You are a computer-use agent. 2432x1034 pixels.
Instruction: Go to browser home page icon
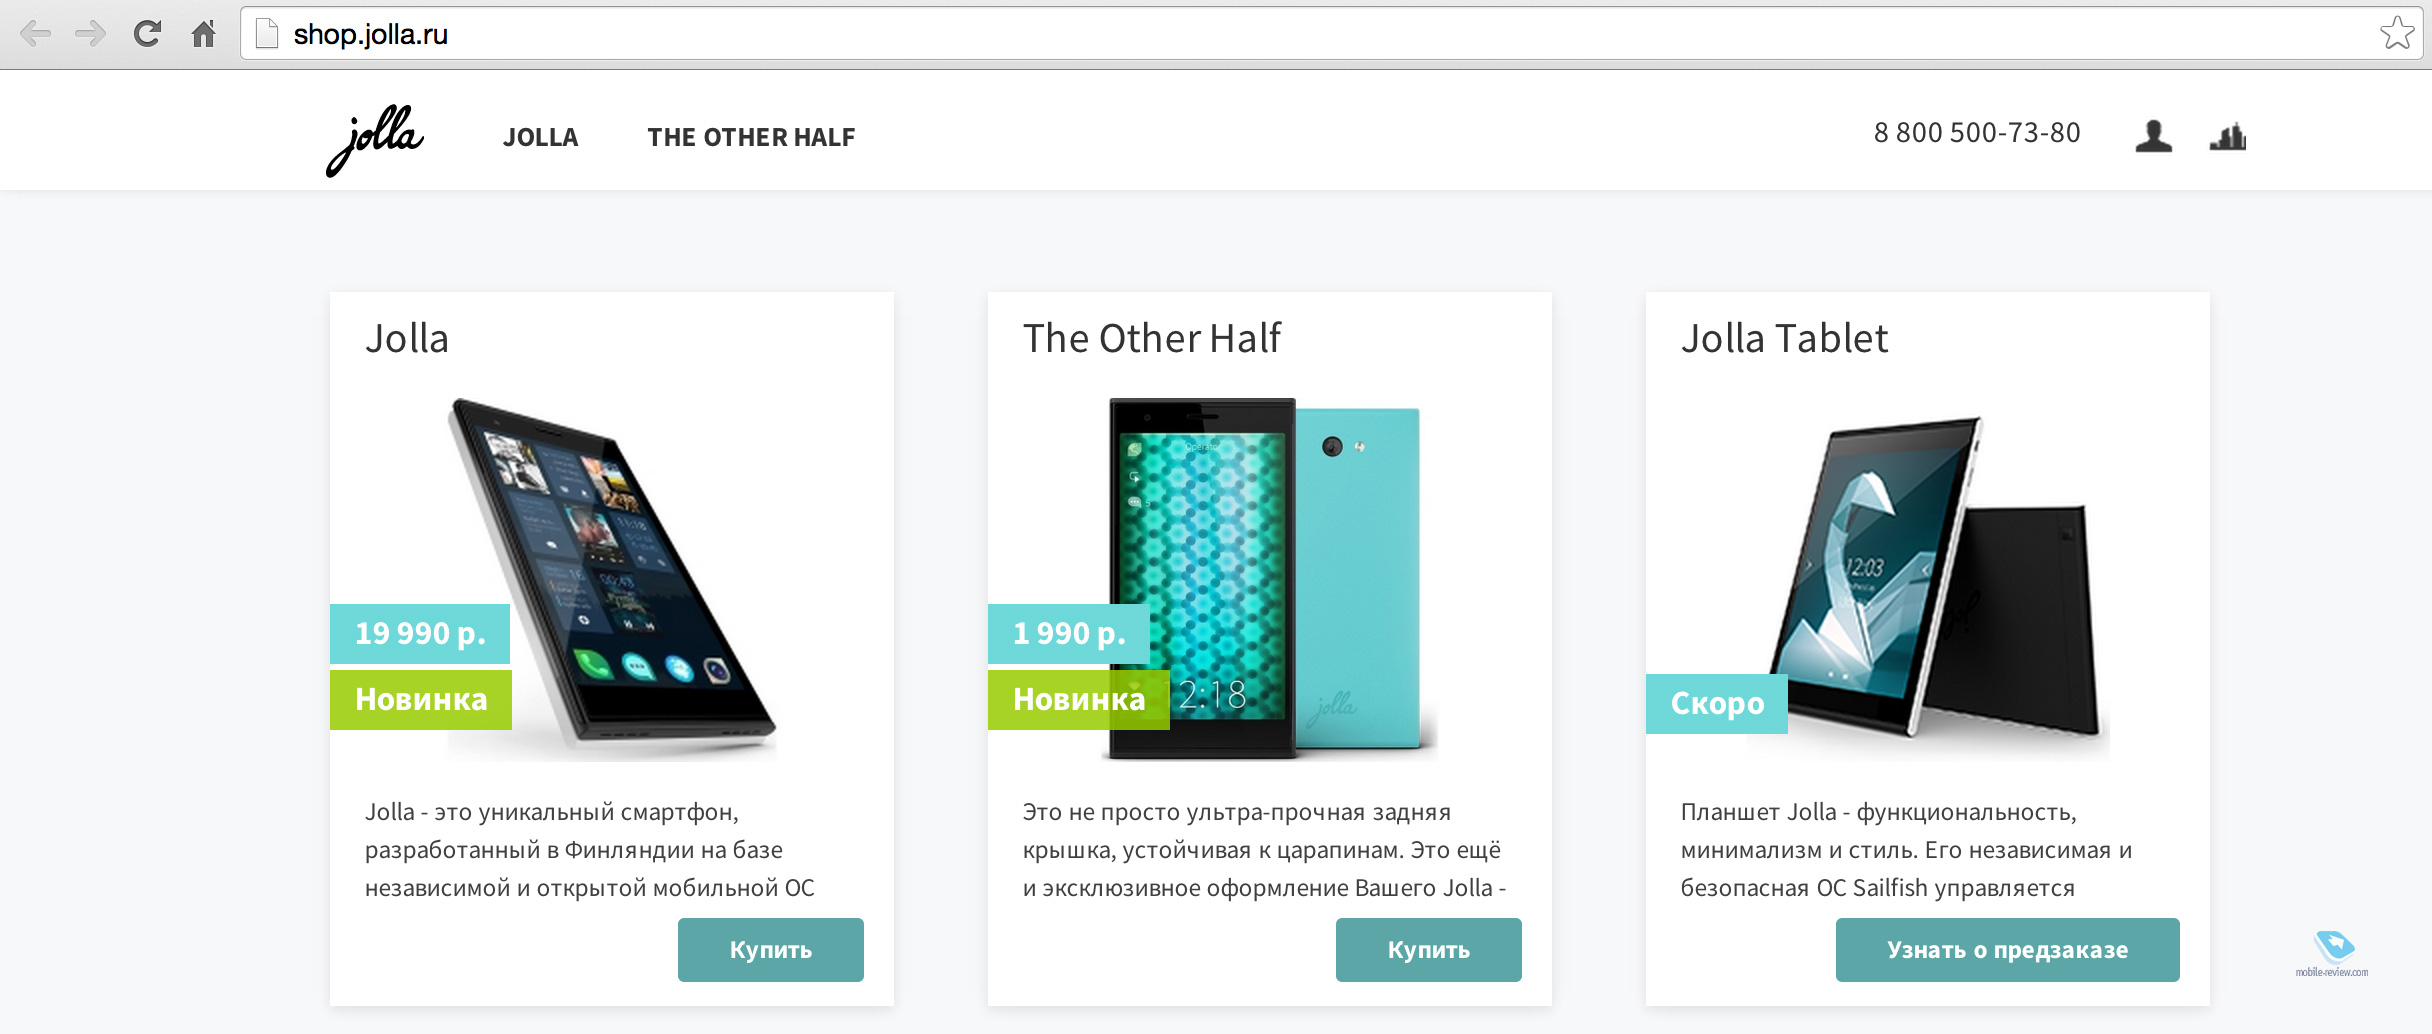(203, 34)
